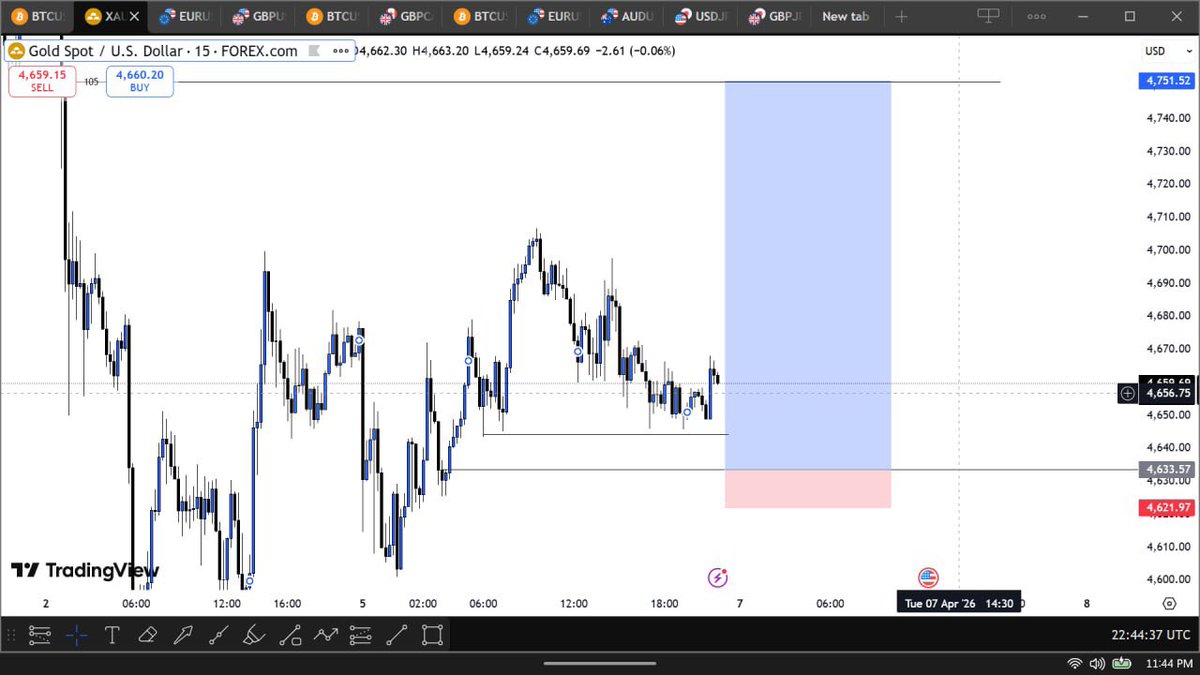Select the Arrow drawing tool
This screenshot has width=1200, height=675.
coord(183,634)
